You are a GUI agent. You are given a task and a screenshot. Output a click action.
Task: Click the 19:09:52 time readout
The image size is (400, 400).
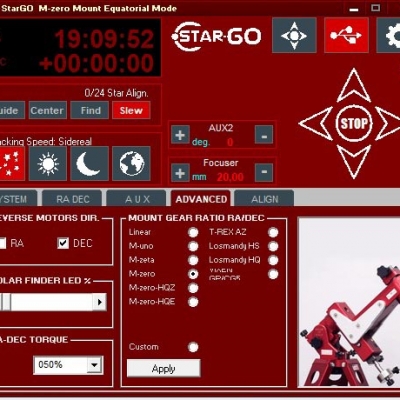coord(104,39)
